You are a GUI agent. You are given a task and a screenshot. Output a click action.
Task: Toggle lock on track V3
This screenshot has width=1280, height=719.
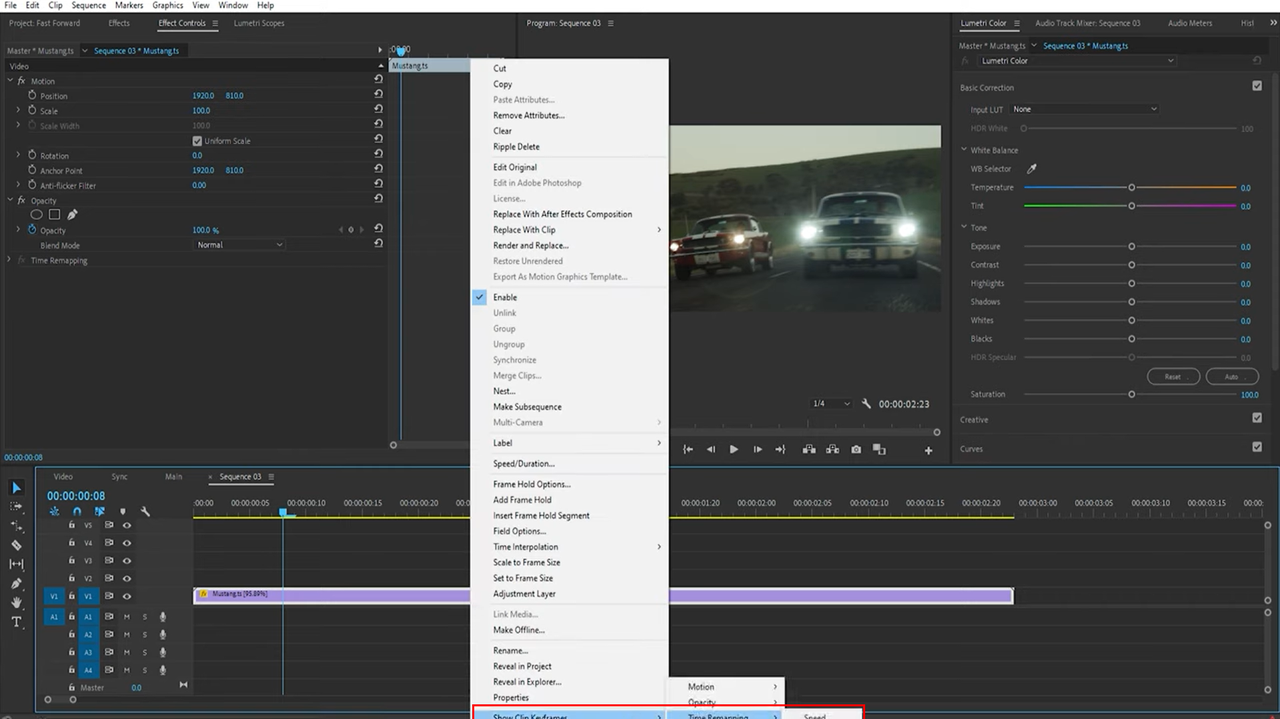pos(71,561)
